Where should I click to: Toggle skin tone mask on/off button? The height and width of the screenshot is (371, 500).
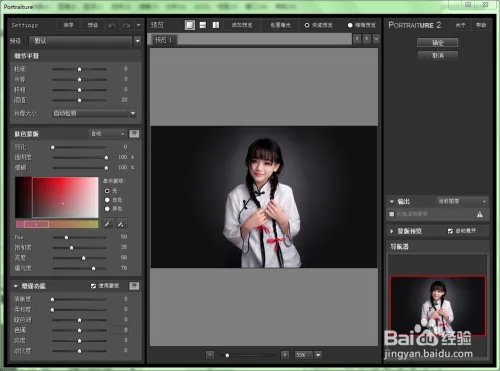[x=134, y=134]
